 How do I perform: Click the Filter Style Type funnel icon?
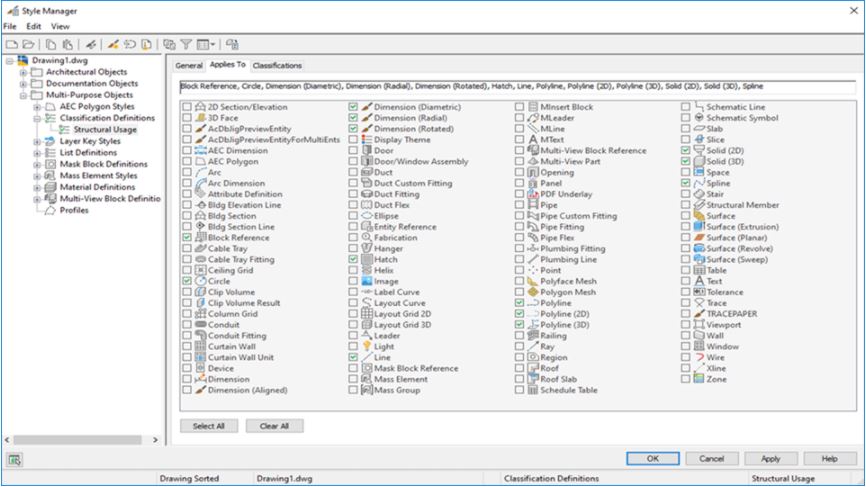tap(186, 45)
